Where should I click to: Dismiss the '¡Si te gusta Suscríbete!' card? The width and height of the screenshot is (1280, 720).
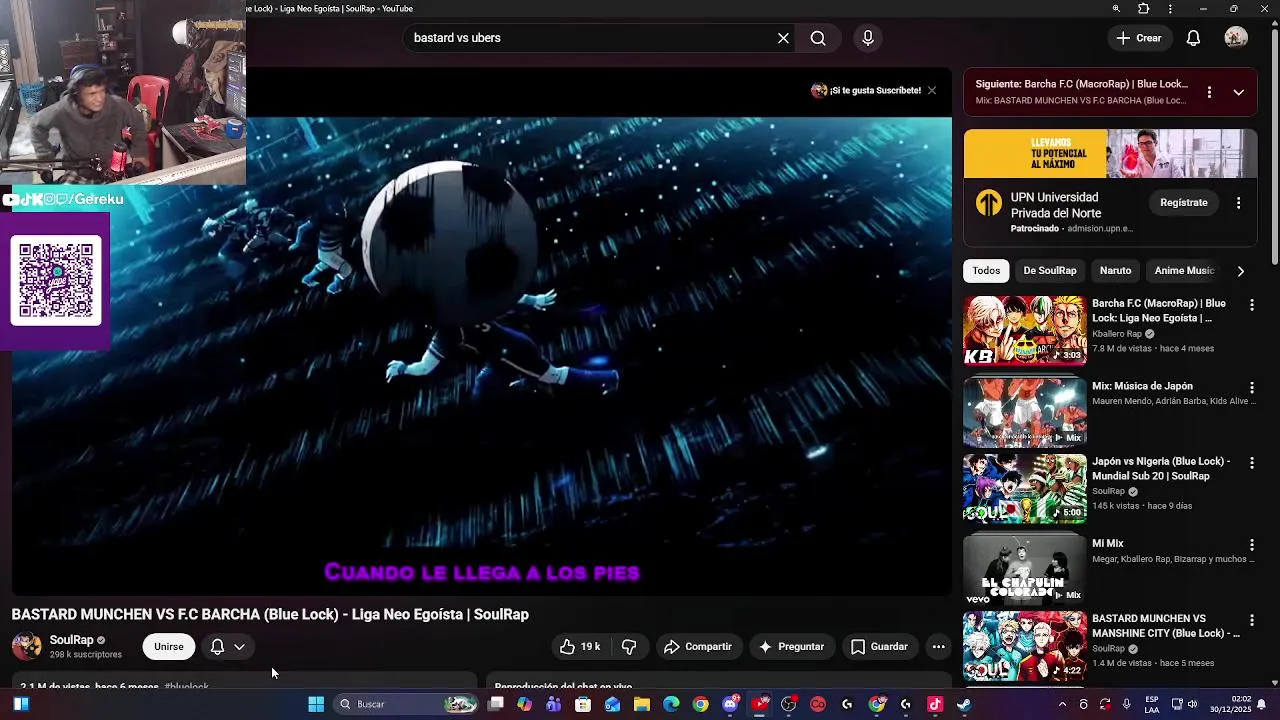point(932,90)
